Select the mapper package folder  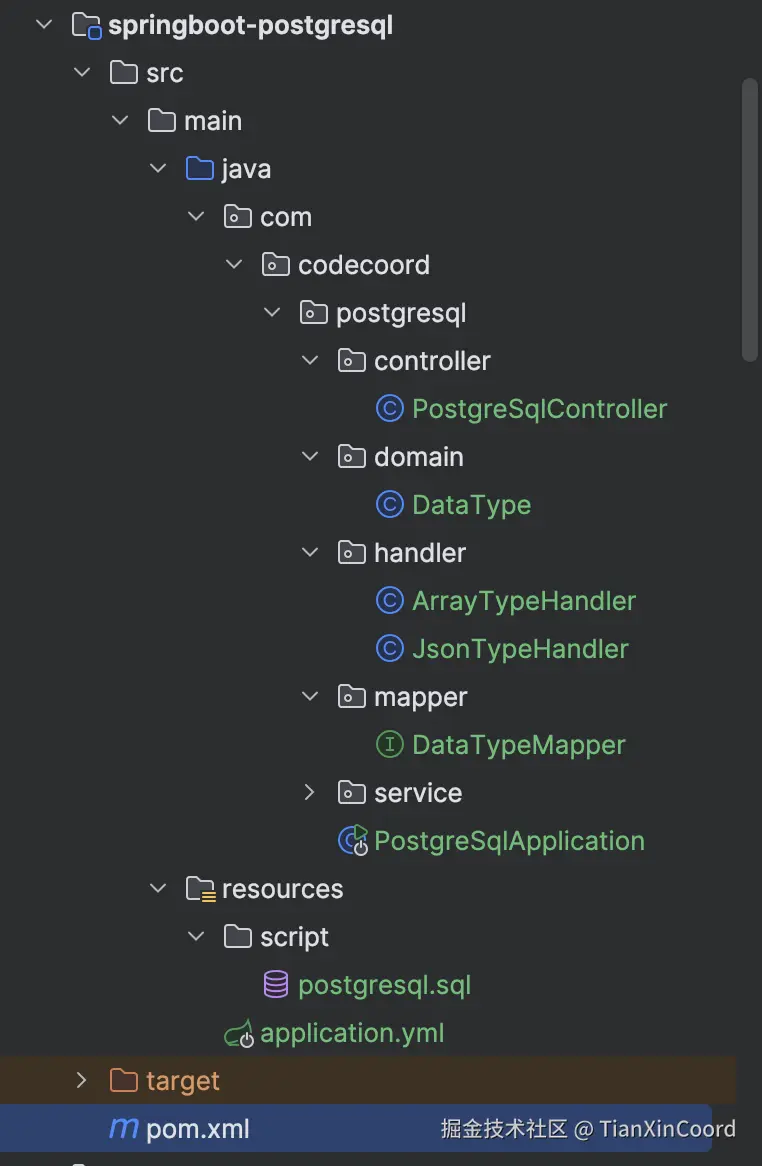(x=420, y=697)
